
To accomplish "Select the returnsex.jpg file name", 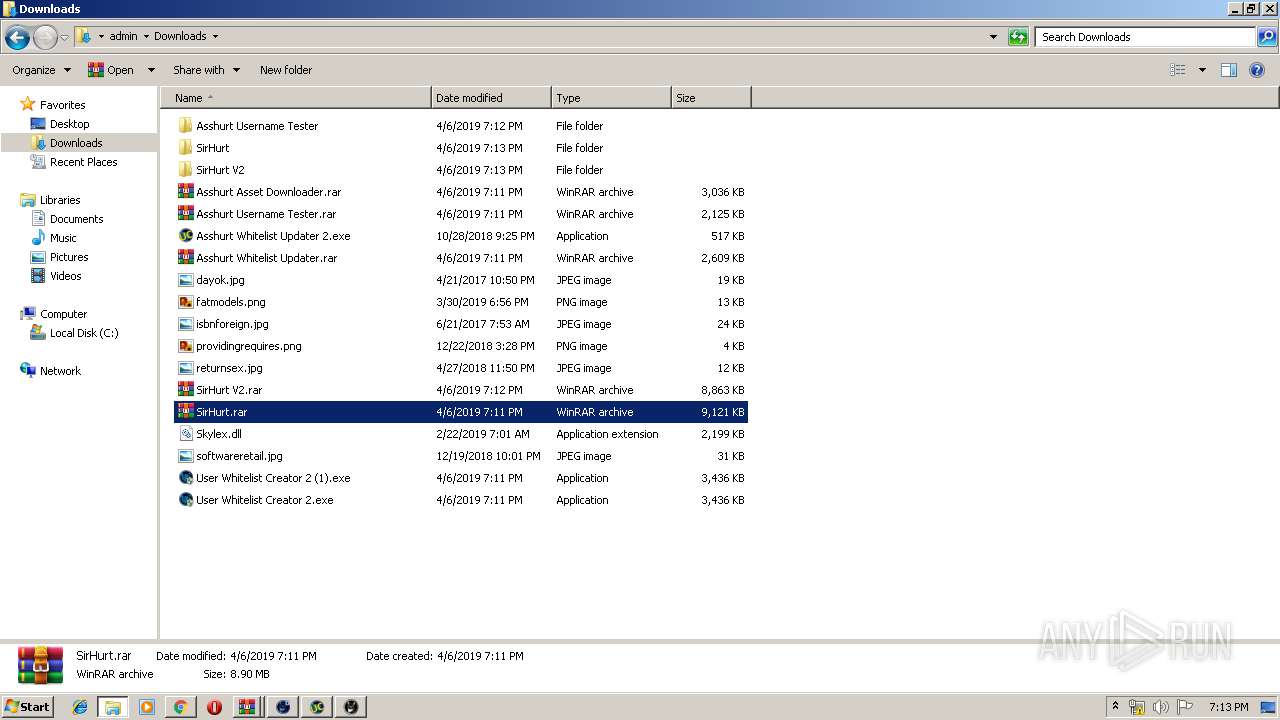I will pyautogui.click(x=229, y=368).
